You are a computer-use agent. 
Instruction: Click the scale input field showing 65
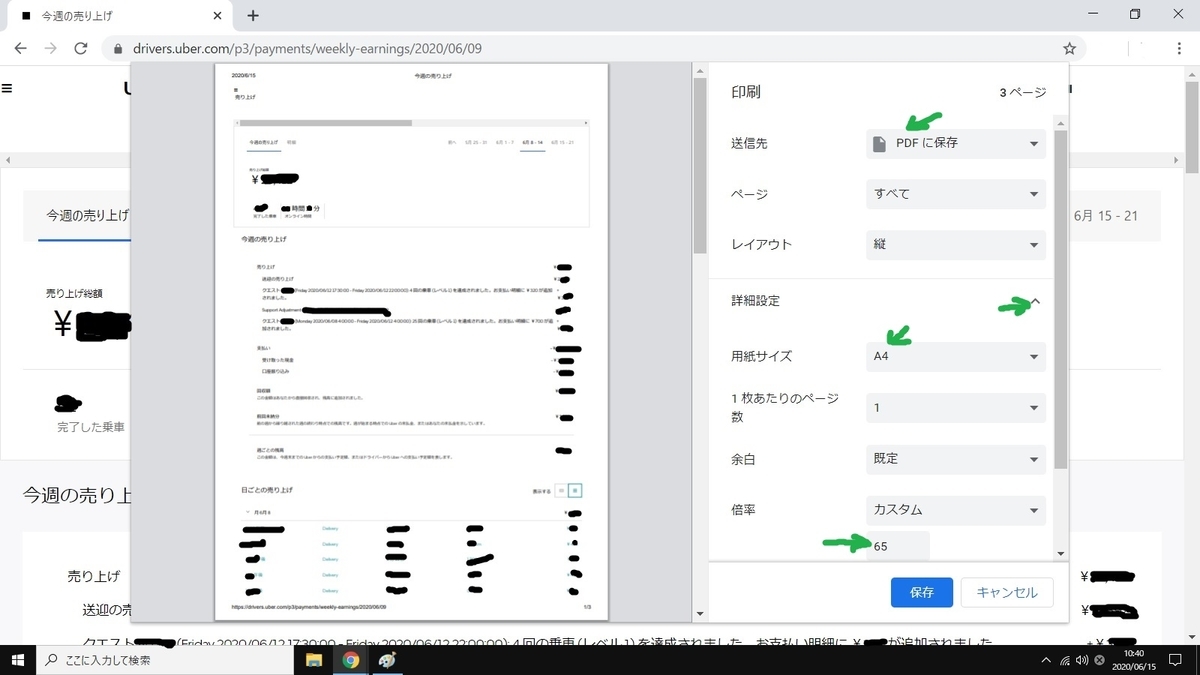(898, 546)
